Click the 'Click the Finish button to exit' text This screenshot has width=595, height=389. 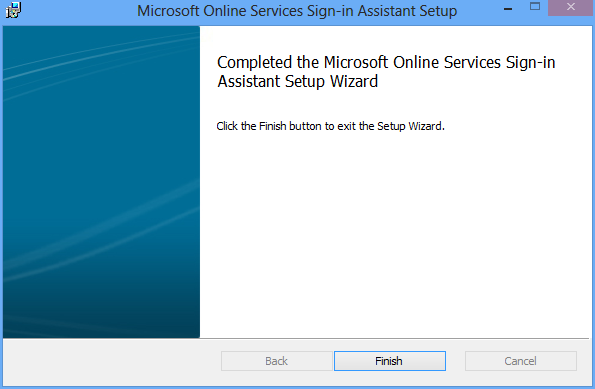click(x=331, y=126)
